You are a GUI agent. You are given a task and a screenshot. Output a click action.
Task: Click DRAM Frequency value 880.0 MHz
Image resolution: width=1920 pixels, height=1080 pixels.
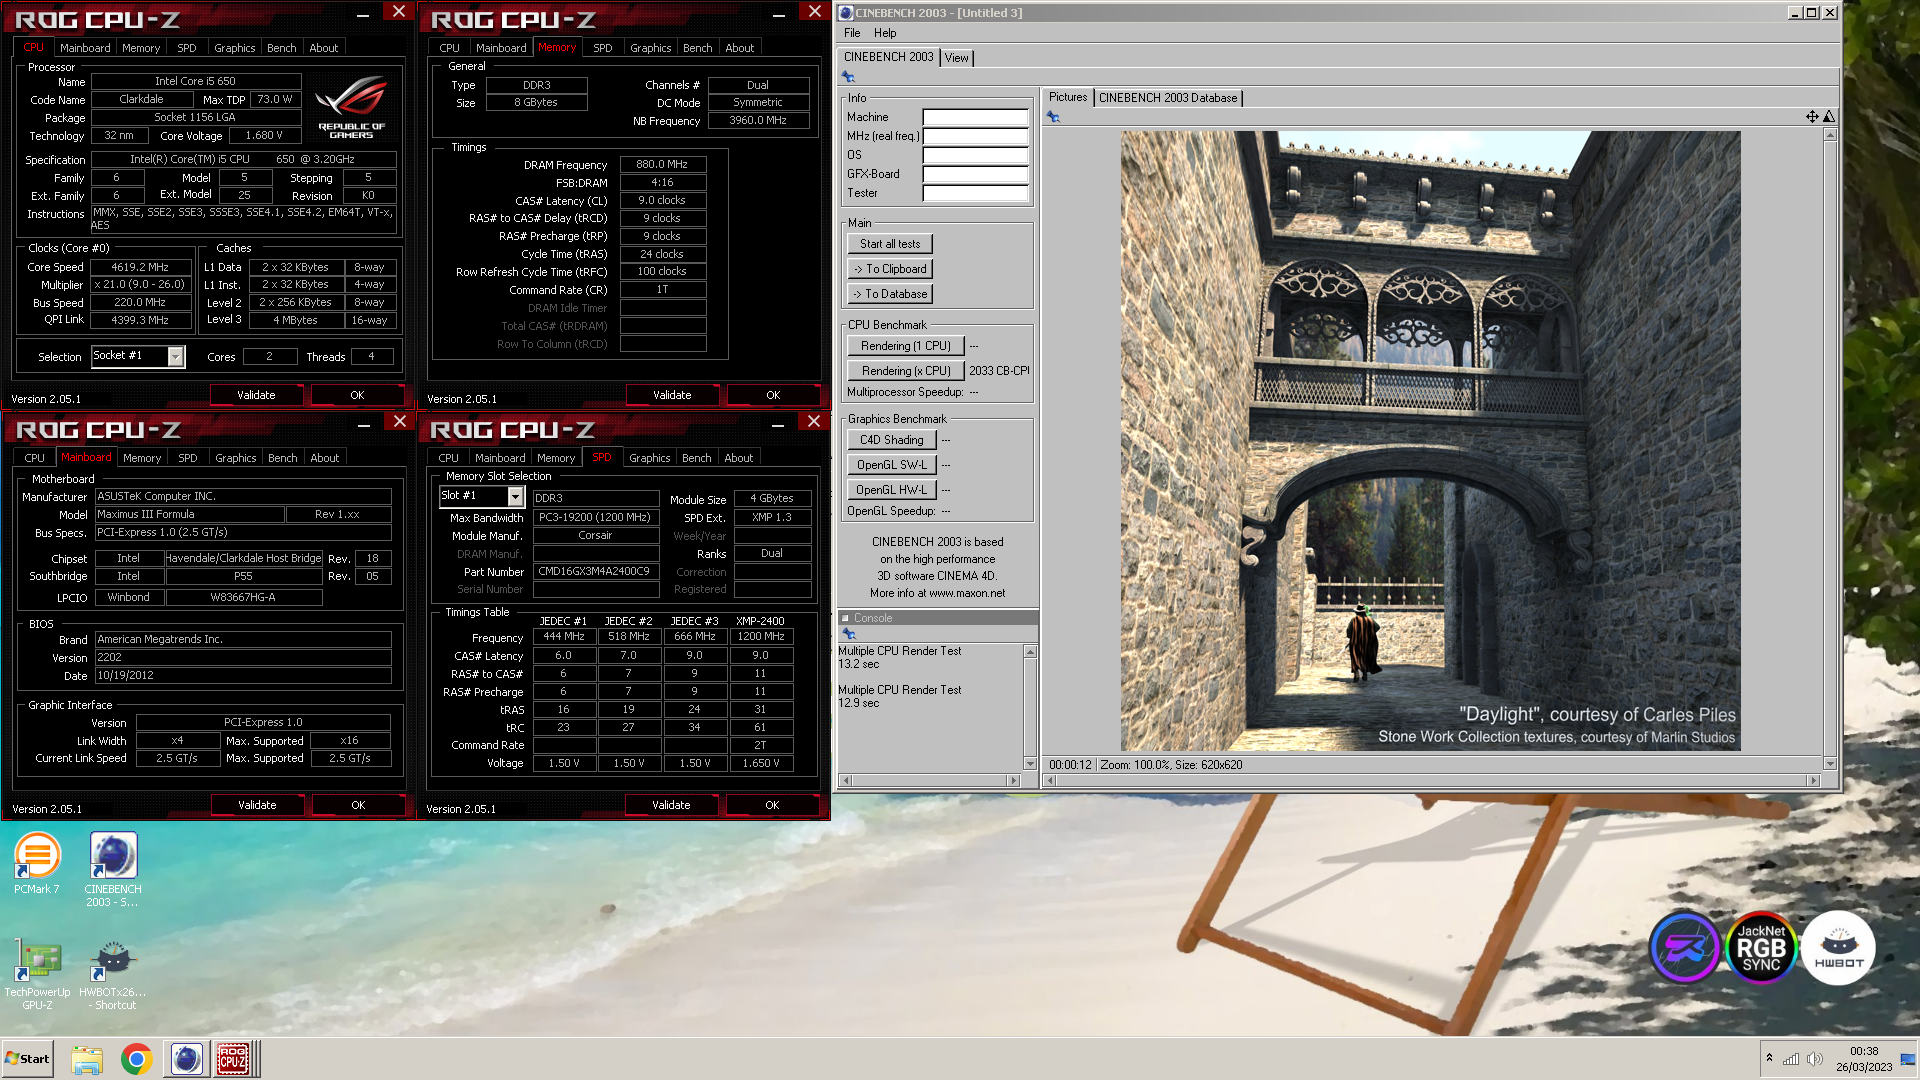coord(662,164)
